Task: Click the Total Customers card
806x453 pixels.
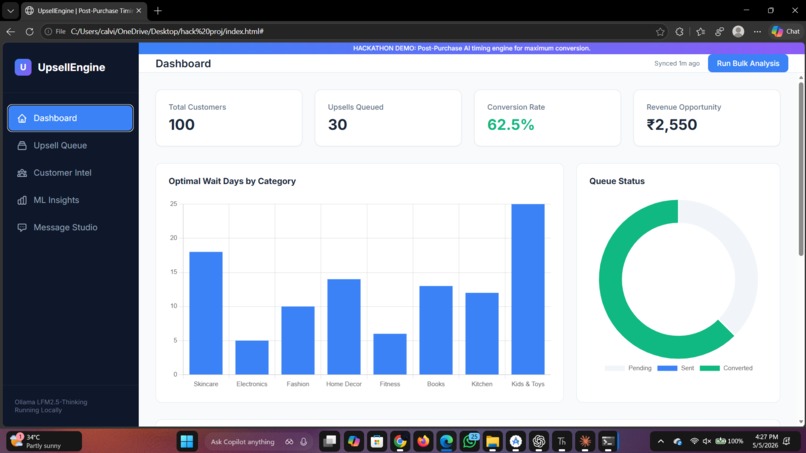Action: pyautogui.click(x=229, y=118)
